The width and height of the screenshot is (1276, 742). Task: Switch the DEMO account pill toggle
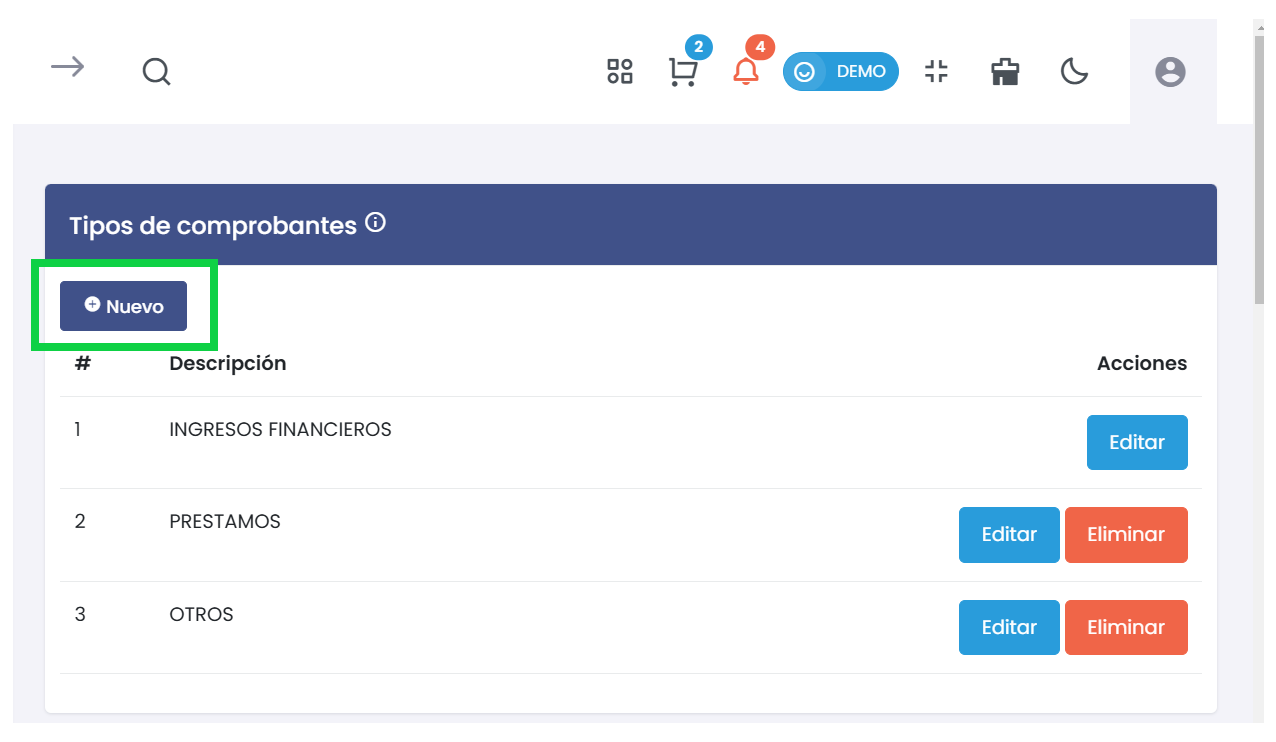click(840, 71)
